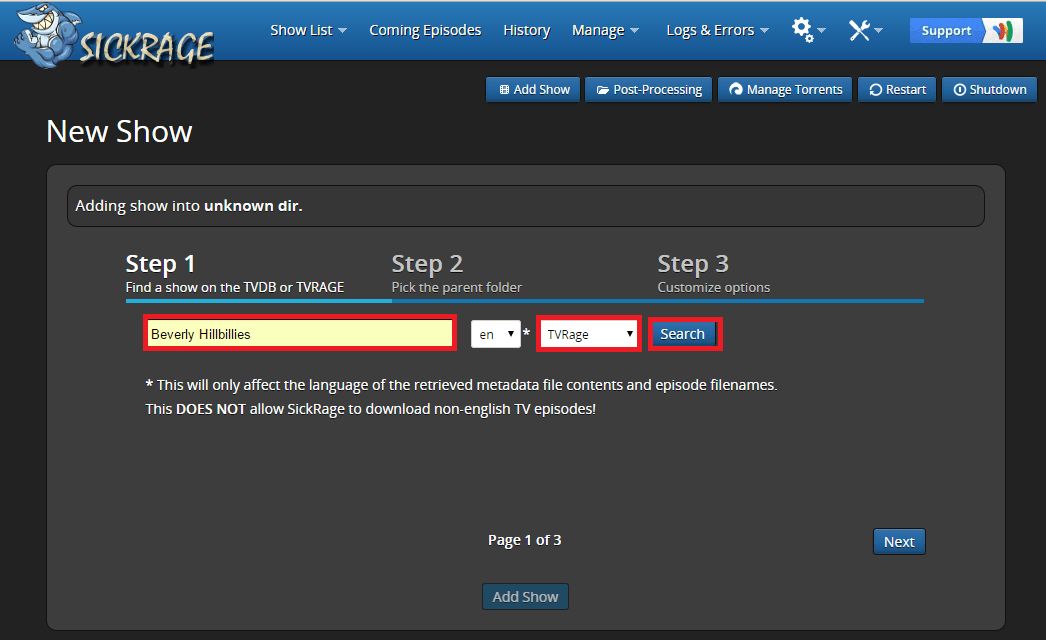Open the TVRage indexer dropdown
The image size is (1046, 640).
(589, 334)
